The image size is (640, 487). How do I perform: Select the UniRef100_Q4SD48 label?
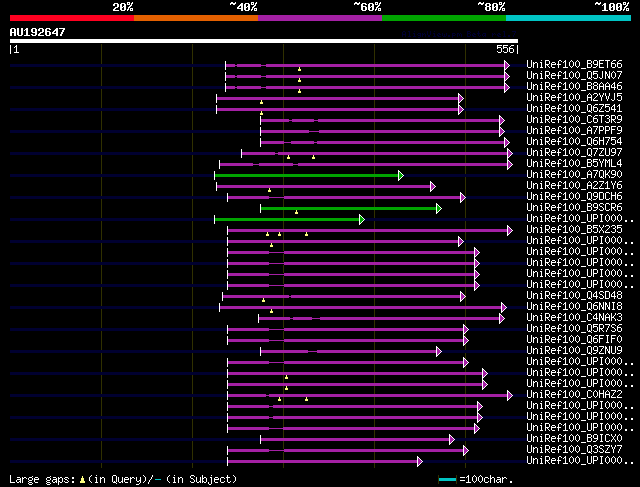tap(574, 296)
